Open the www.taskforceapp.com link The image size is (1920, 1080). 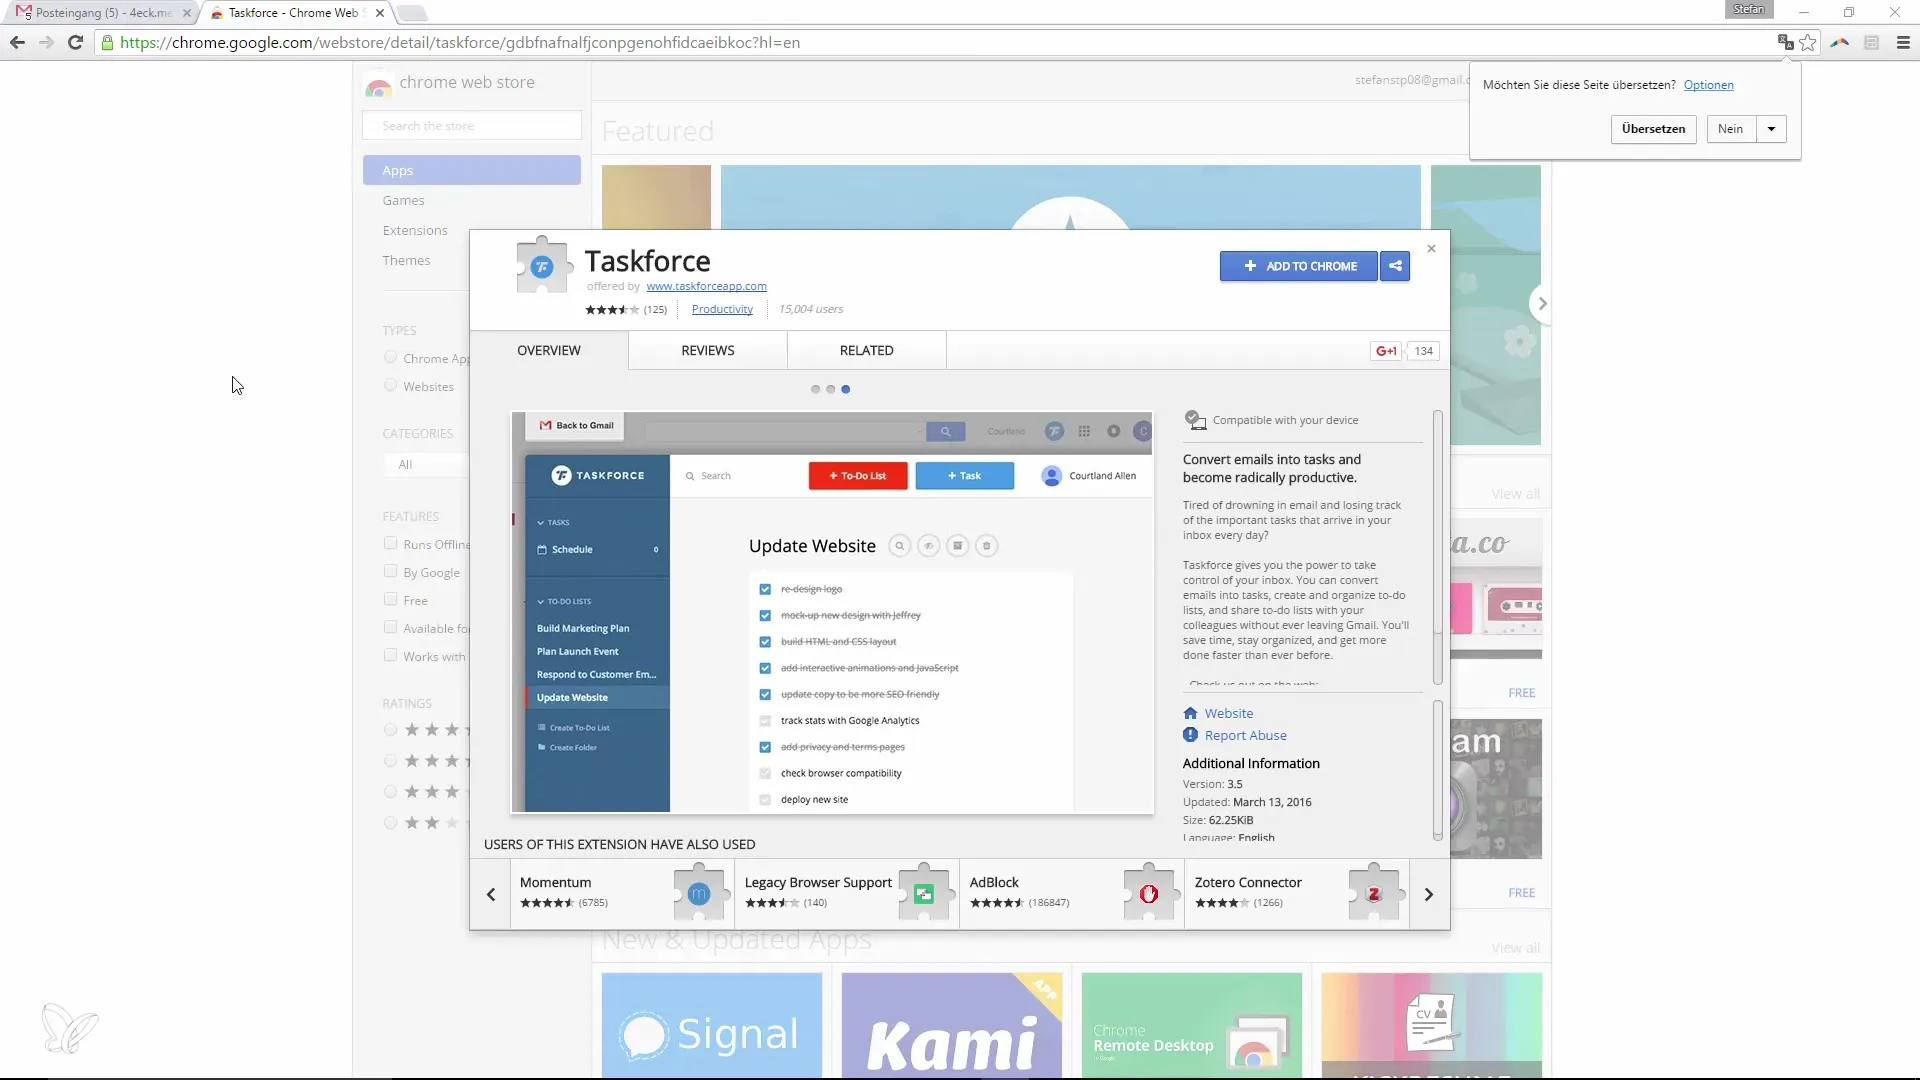(x=706, y=286)
